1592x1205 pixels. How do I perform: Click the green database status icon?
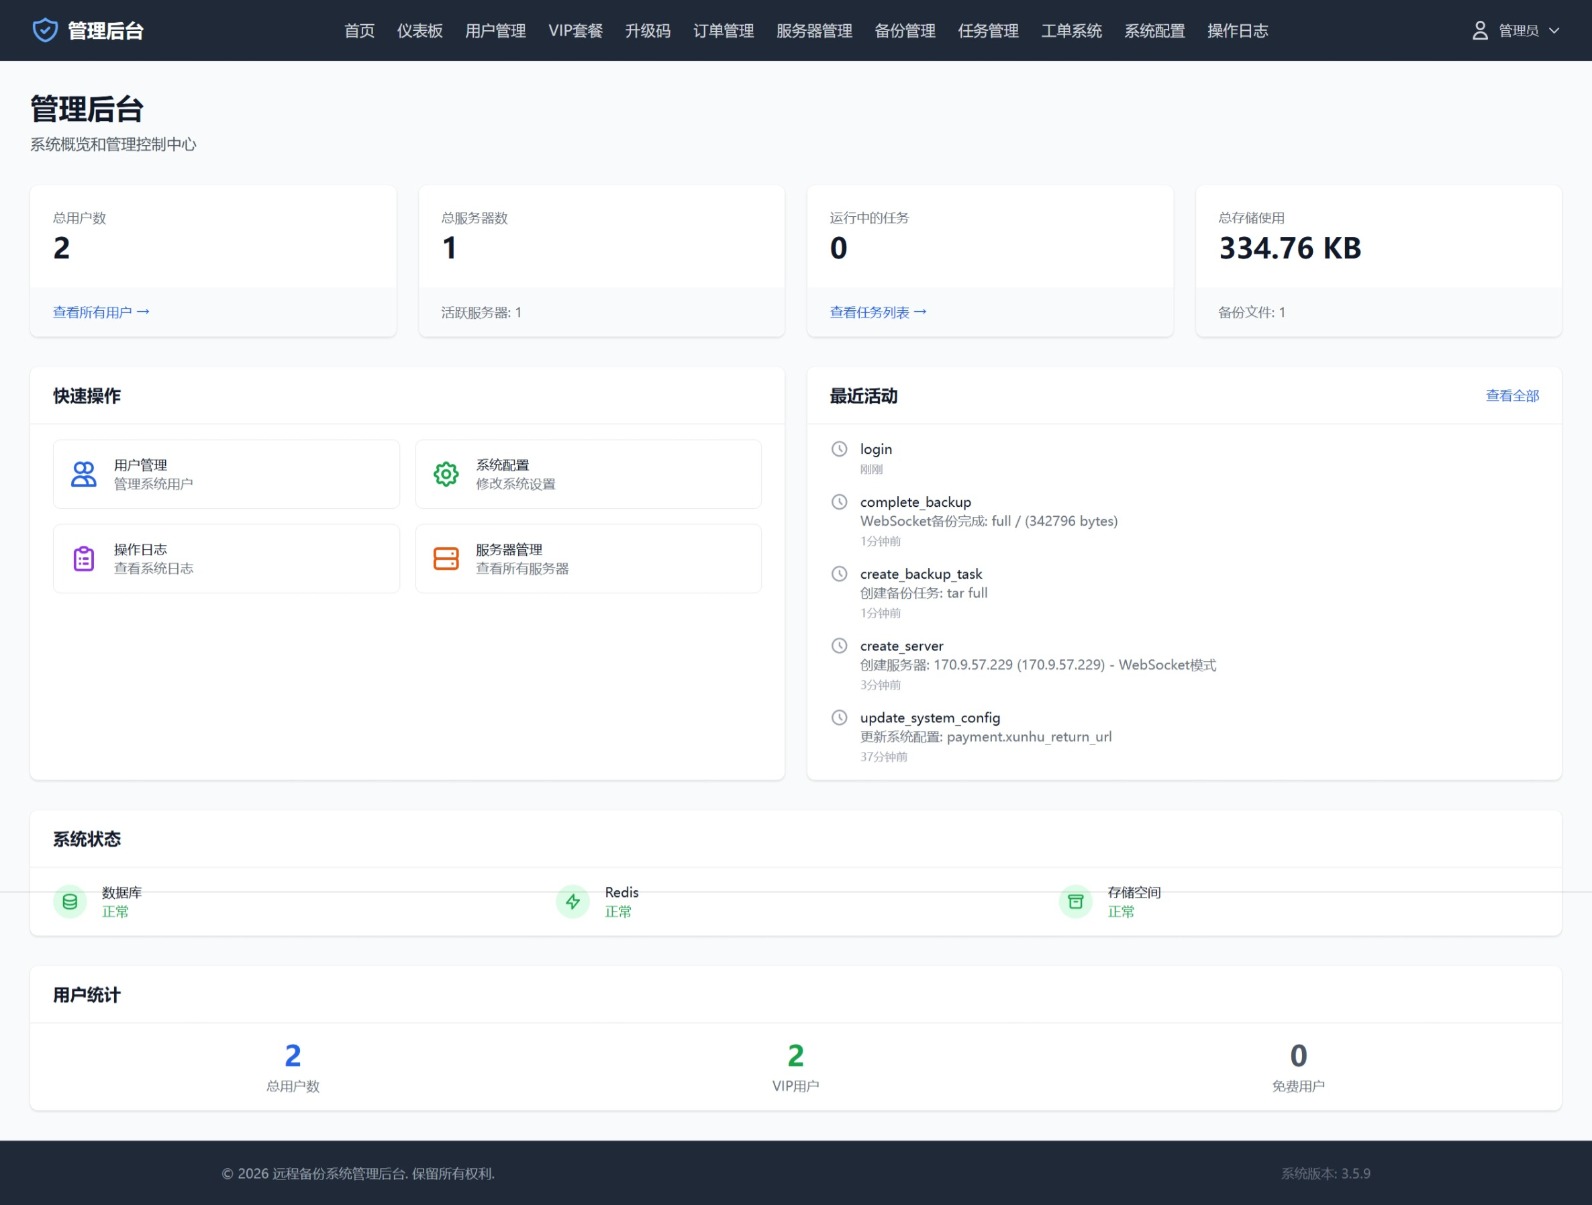point(70,902)
